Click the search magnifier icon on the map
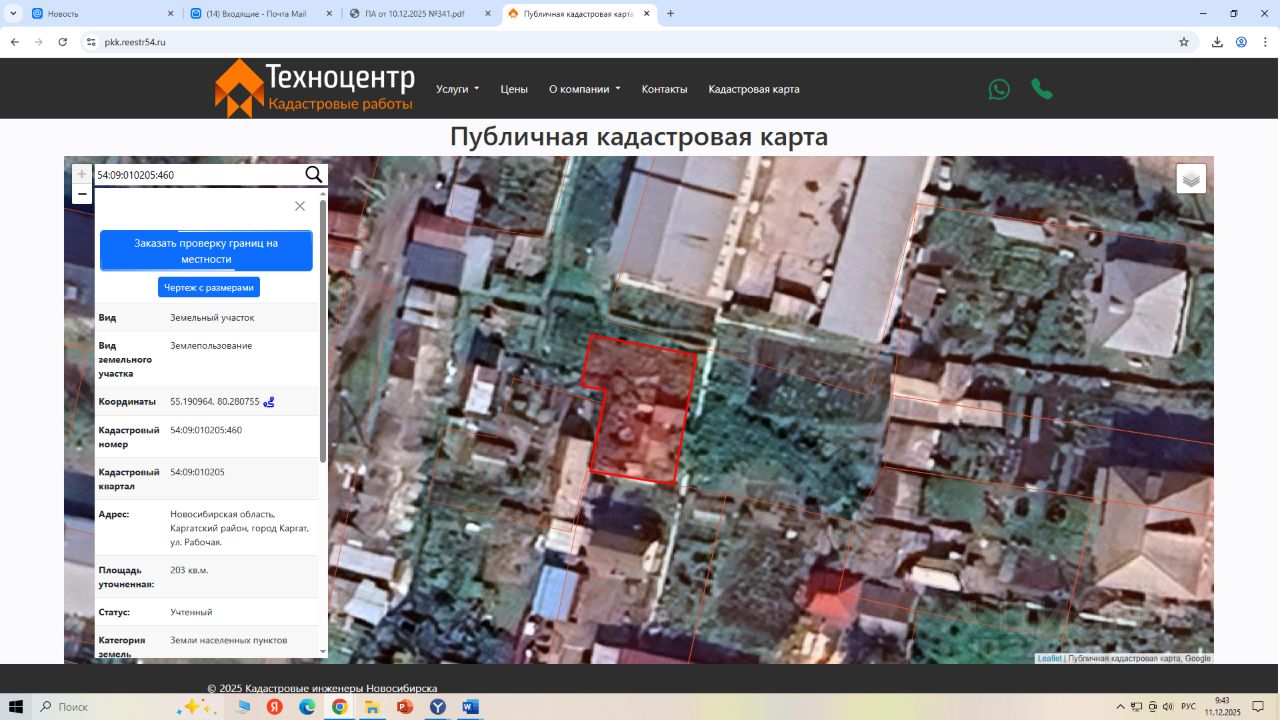 click(313, 175)
